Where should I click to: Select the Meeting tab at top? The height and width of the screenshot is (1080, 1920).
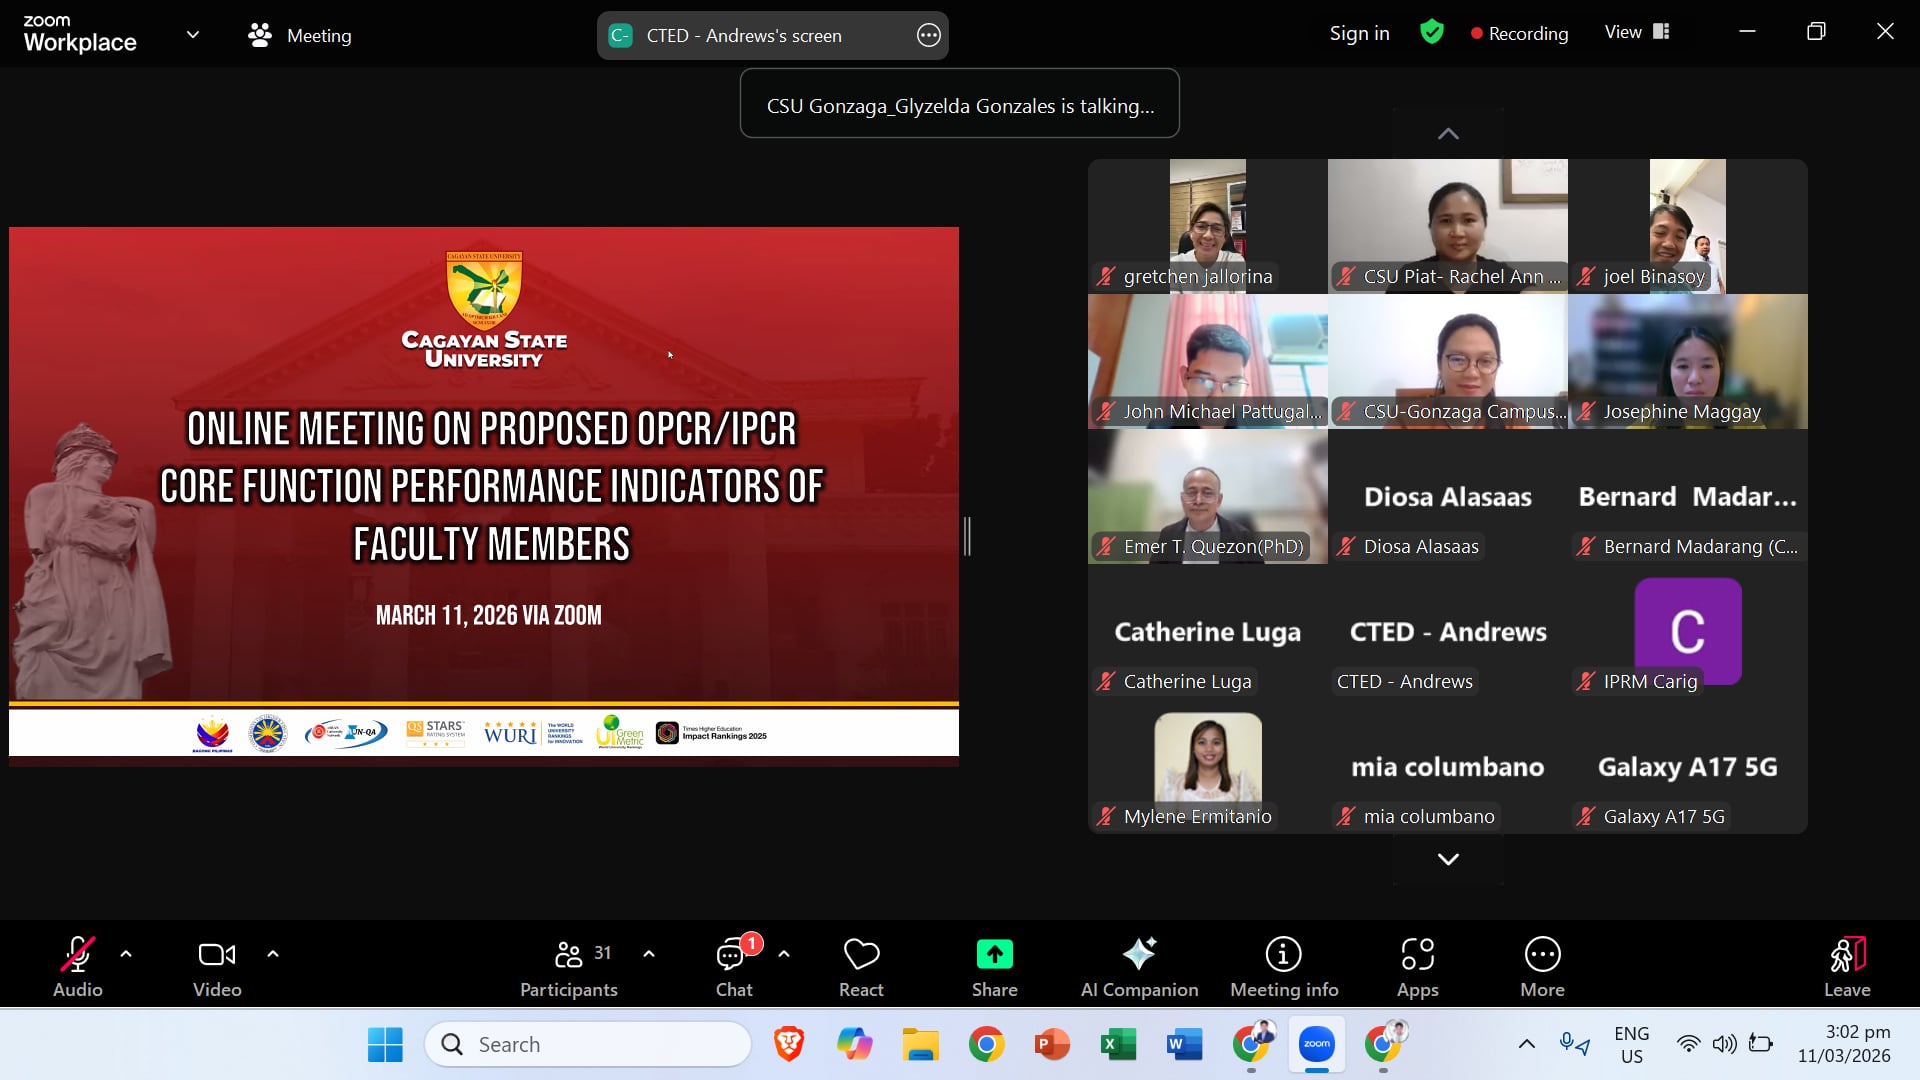[x=300, y=35]
